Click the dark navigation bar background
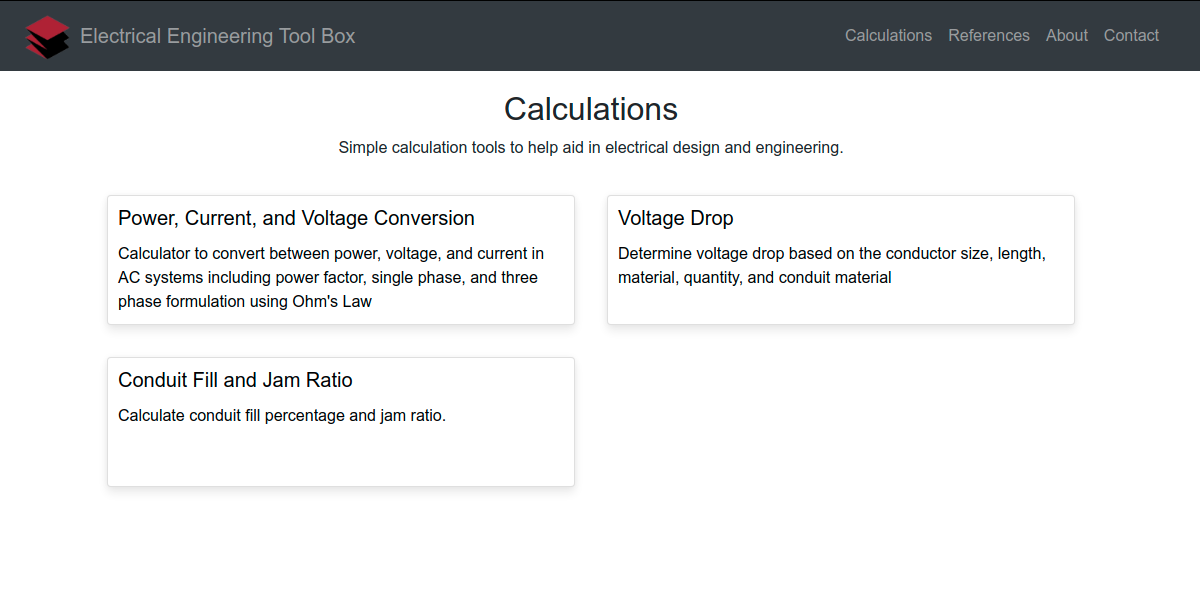1200x610 pixels. point(600,36)
